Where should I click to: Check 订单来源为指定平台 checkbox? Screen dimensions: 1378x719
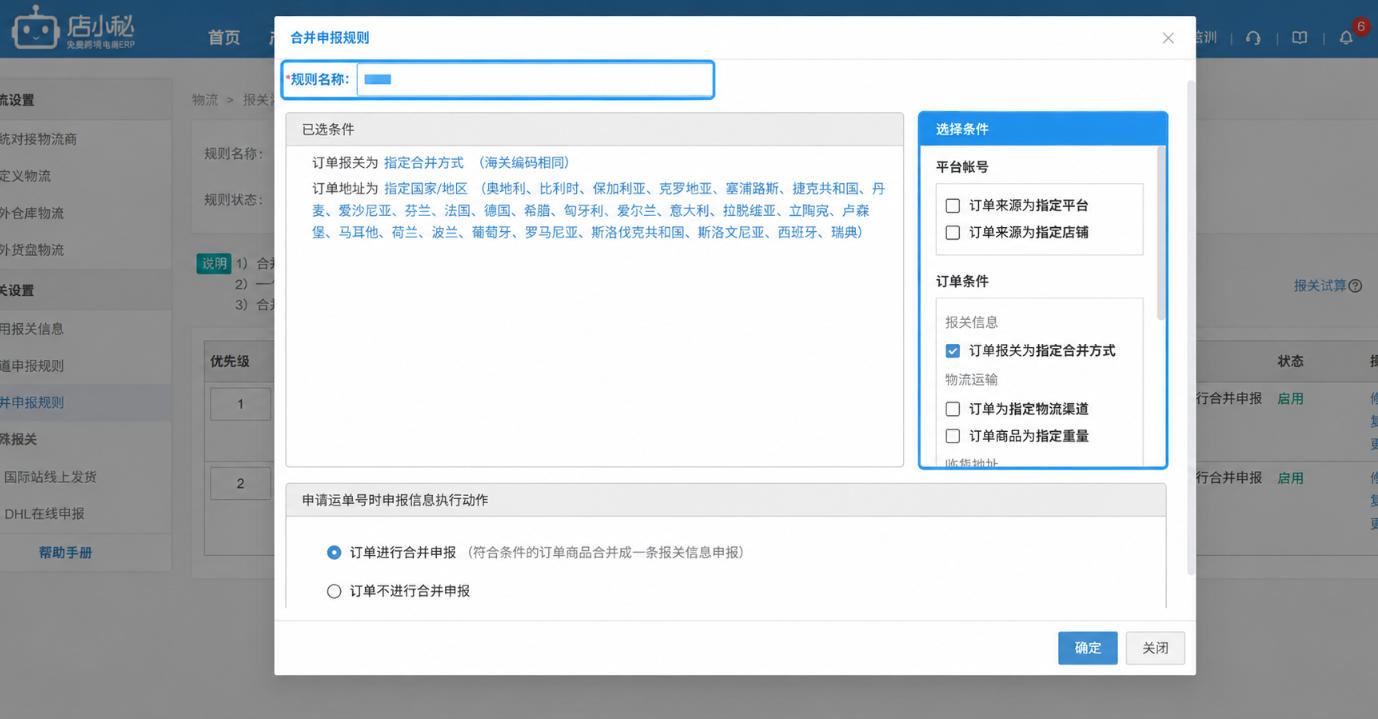(x=953, y=205)
